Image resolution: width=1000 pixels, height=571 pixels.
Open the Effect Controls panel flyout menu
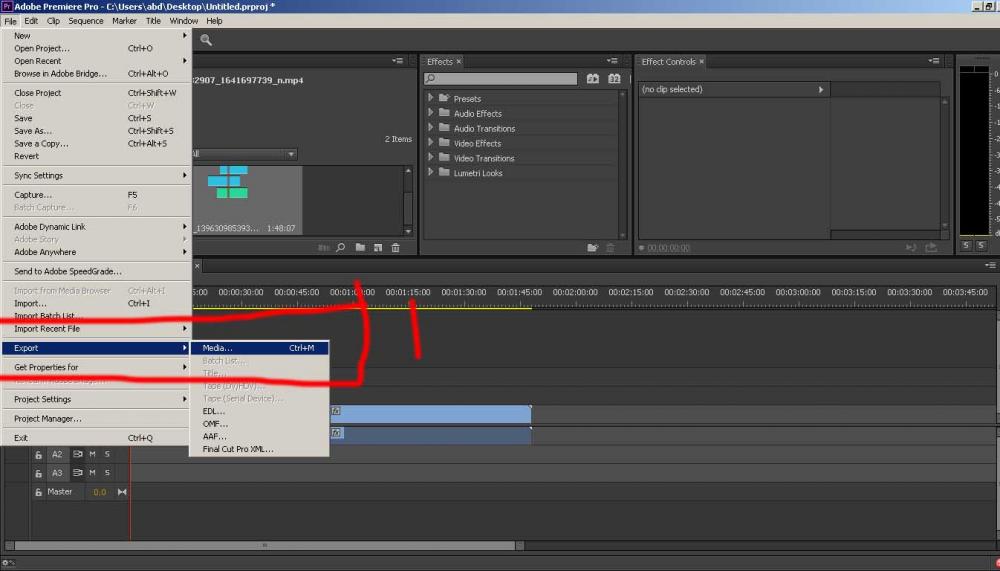pyautogui.click(x=934, y=61)
